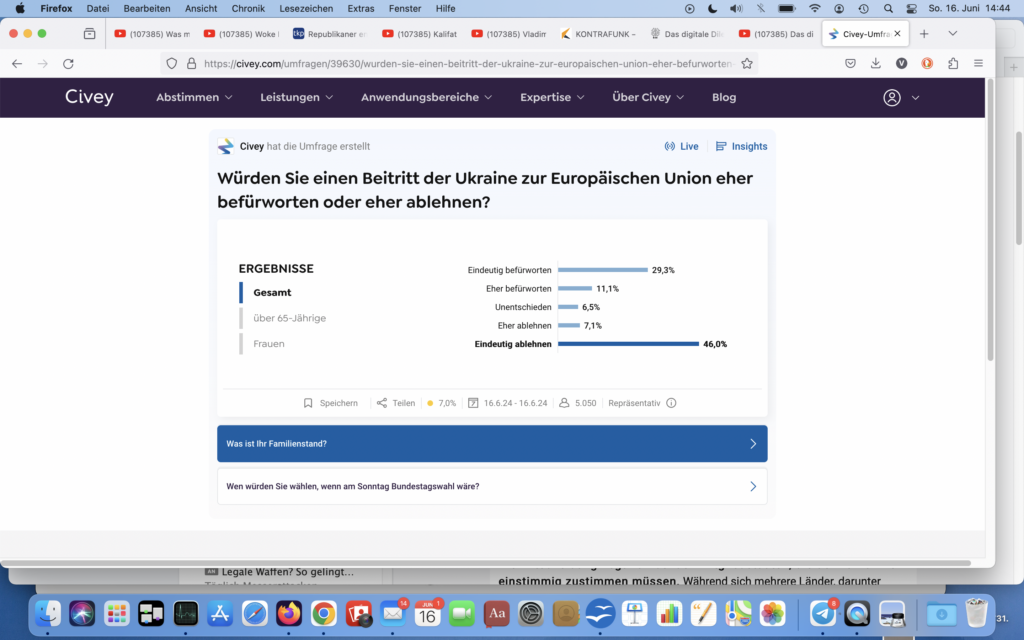Expand the Abstimmen navigation dropdown
The height and width of the screenshot is (640, 1024).
(x=194, y=98)
